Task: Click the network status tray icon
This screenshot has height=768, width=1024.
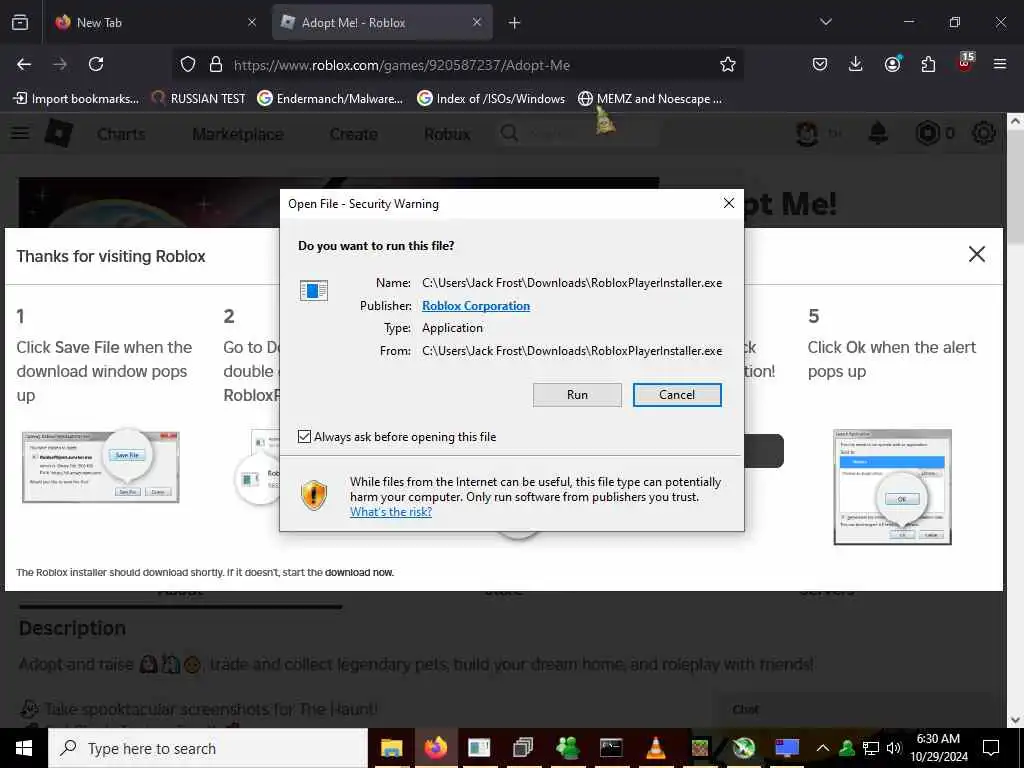Action: [871, 748]
